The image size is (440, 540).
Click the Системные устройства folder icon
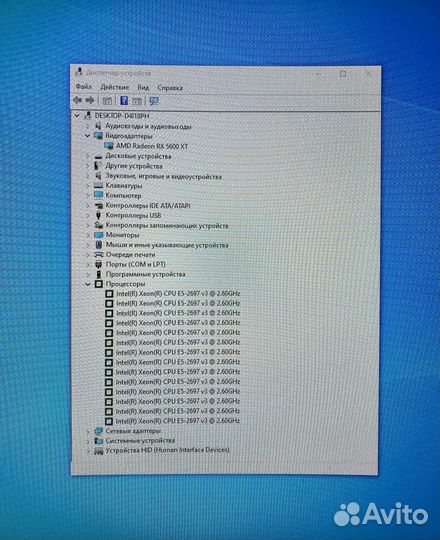(x=99, y=440)
